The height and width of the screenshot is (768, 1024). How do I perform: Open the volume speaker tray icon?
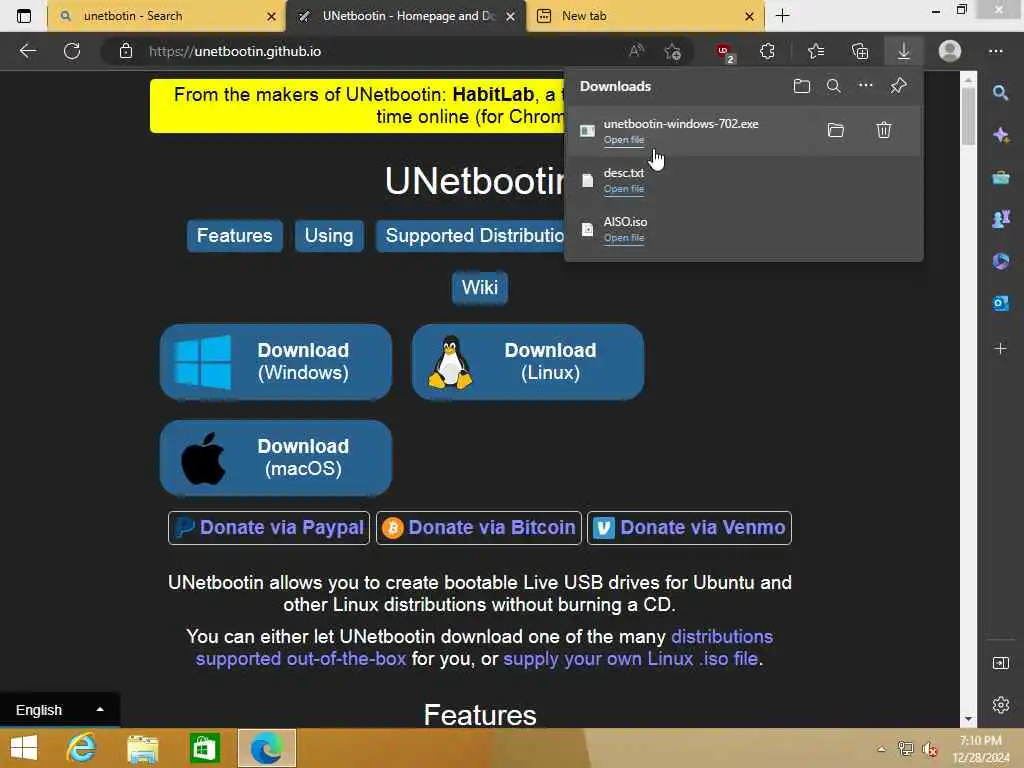(x=929, y=749)
